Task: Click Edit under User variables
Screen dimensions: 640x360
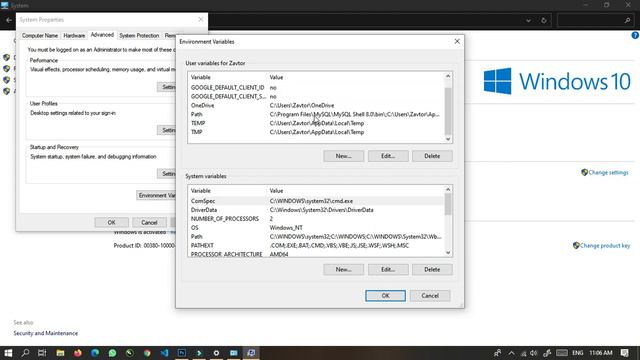Action: coord(388,156)
